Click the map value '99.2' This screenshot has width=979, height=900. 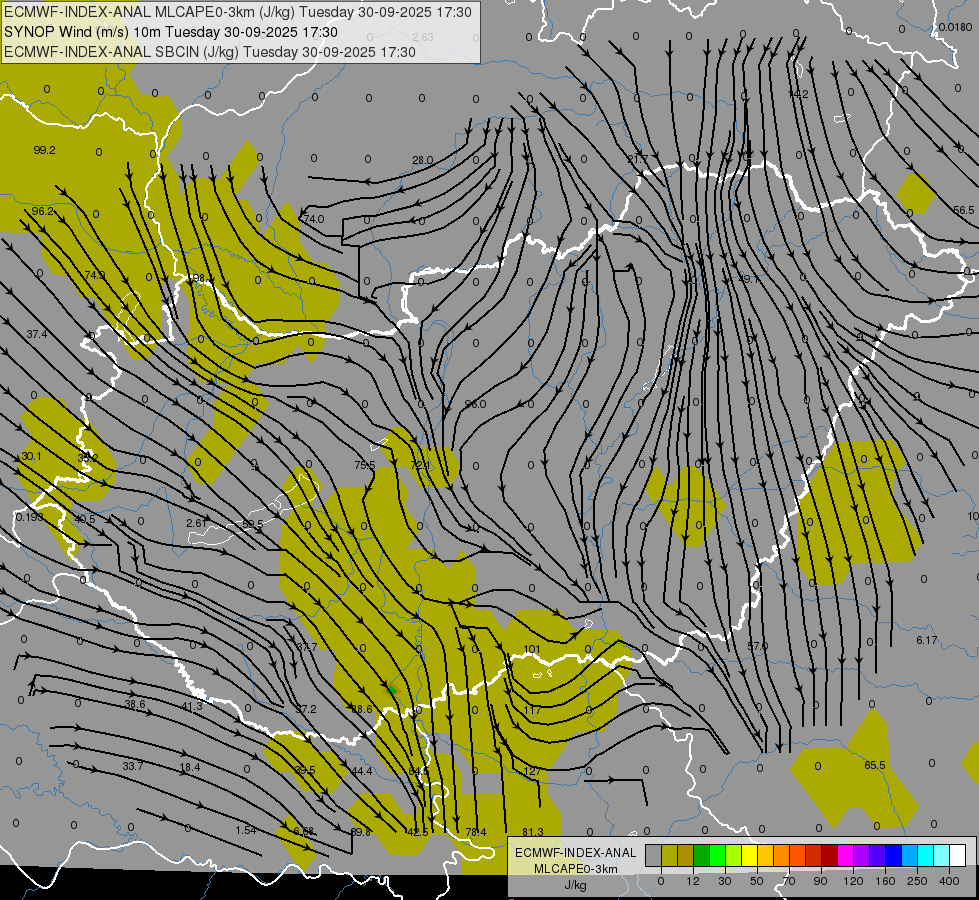[44, 150]
